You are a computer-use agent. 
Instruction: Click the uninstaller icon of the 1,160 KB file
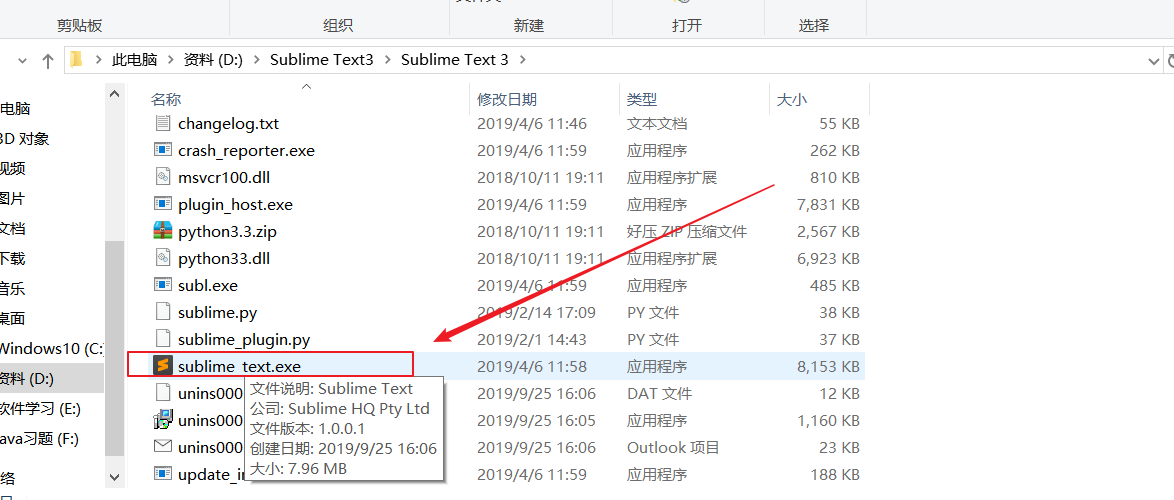(163, 420)
